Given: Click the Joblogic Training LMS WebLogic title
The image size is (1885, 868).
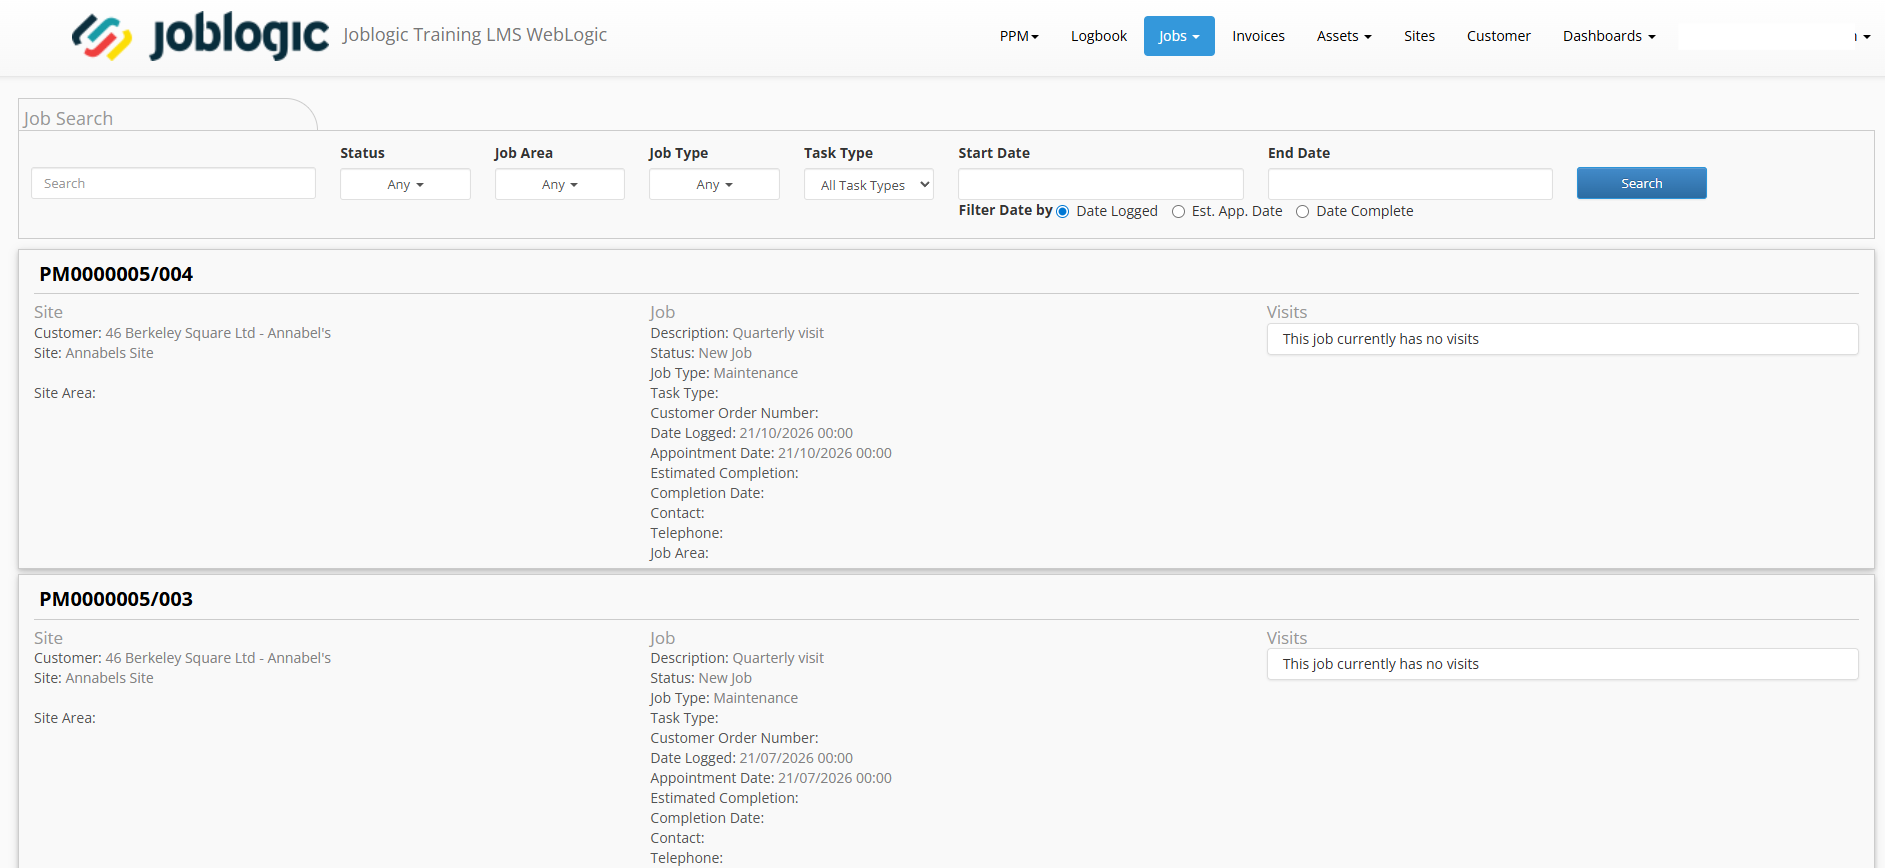Looking at the screenshot, I should [475, 35].
